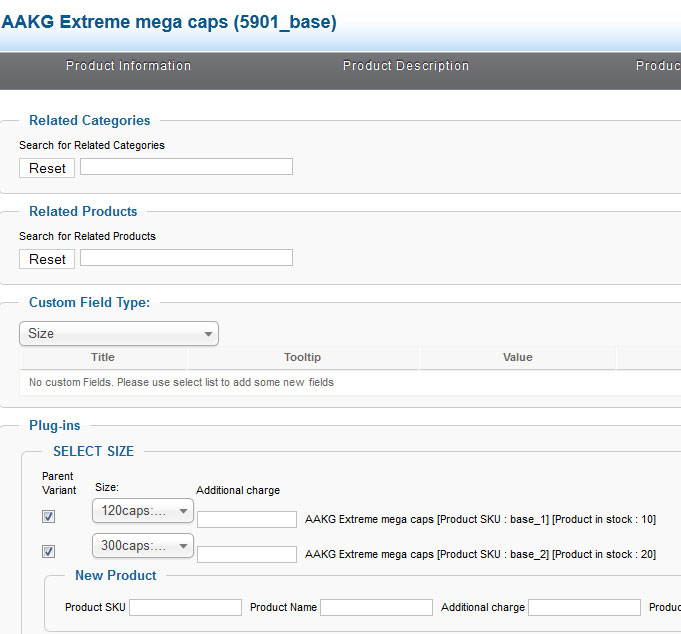Toggle Parent Variant checkbox for base_1 row
Screen dimensions: 681x634
pos(48,516)
